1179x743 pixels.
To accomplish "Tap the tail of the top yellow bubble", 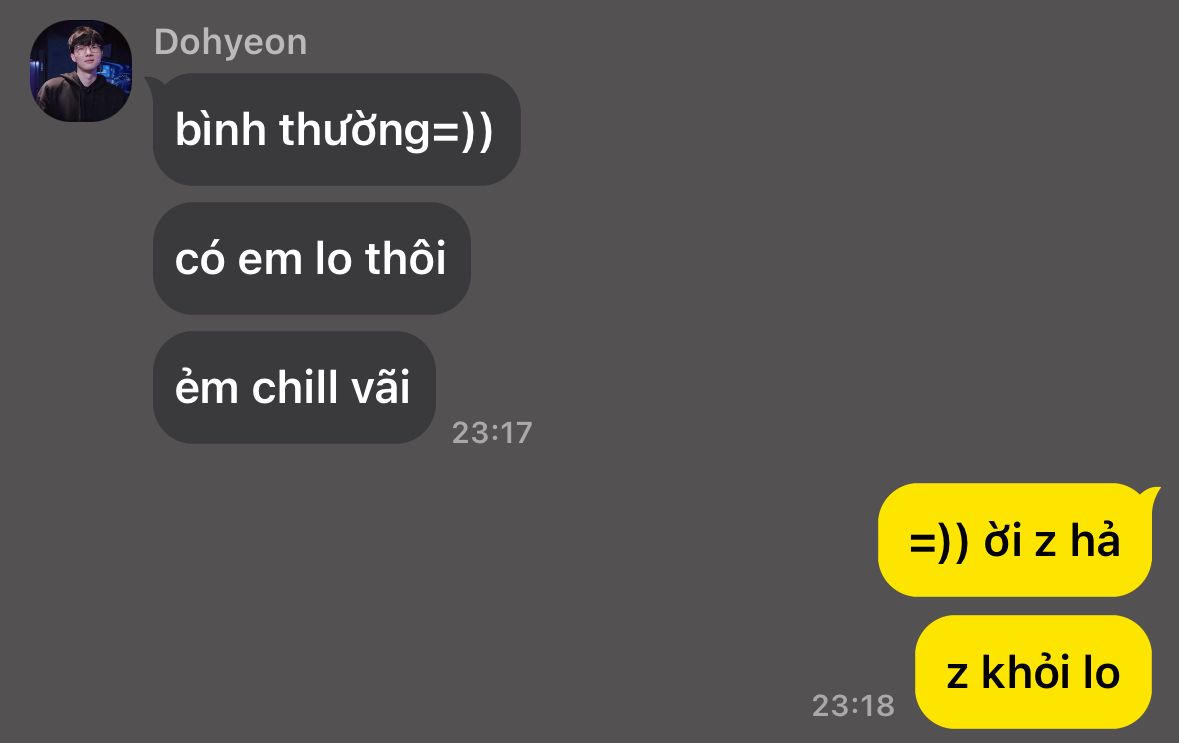I will (1150, 497).
